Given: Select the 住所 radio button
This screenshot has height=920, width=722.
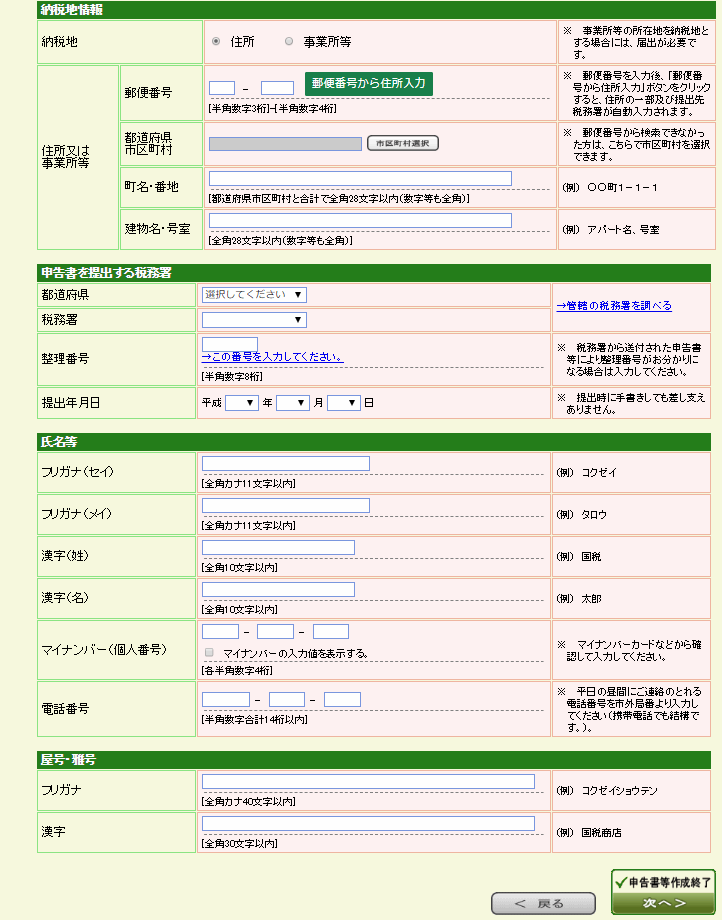Looking at the screenshot, I should [x=216, y=42].
